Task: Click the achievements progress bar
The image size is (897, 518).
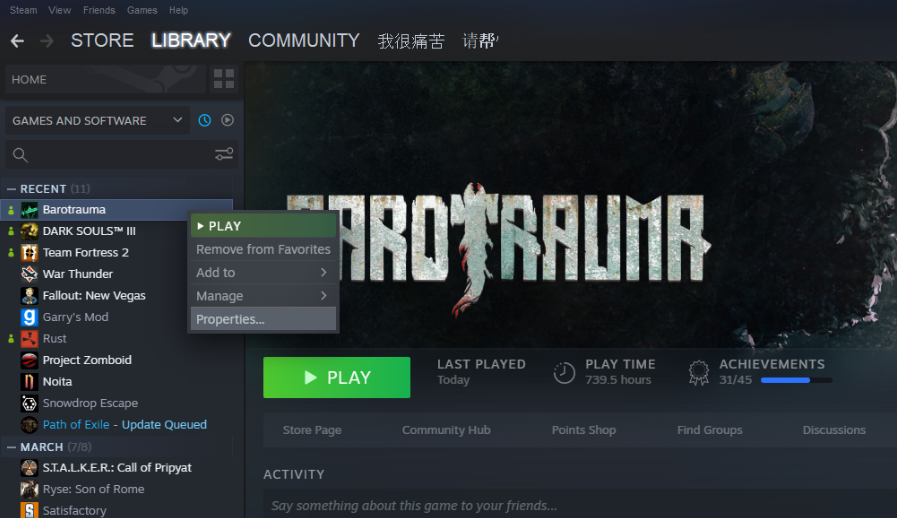Action: click(796, 380)
